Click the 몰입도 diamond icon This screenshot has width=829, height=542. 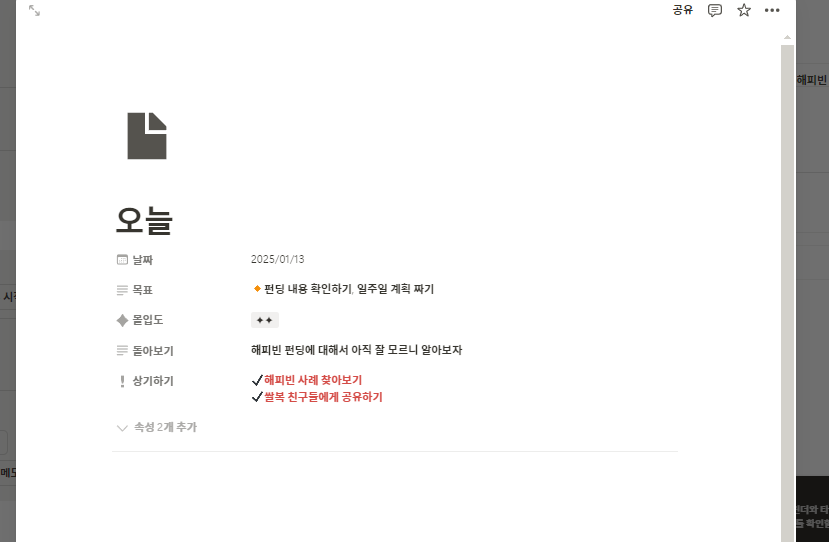[x=122, y=320]
